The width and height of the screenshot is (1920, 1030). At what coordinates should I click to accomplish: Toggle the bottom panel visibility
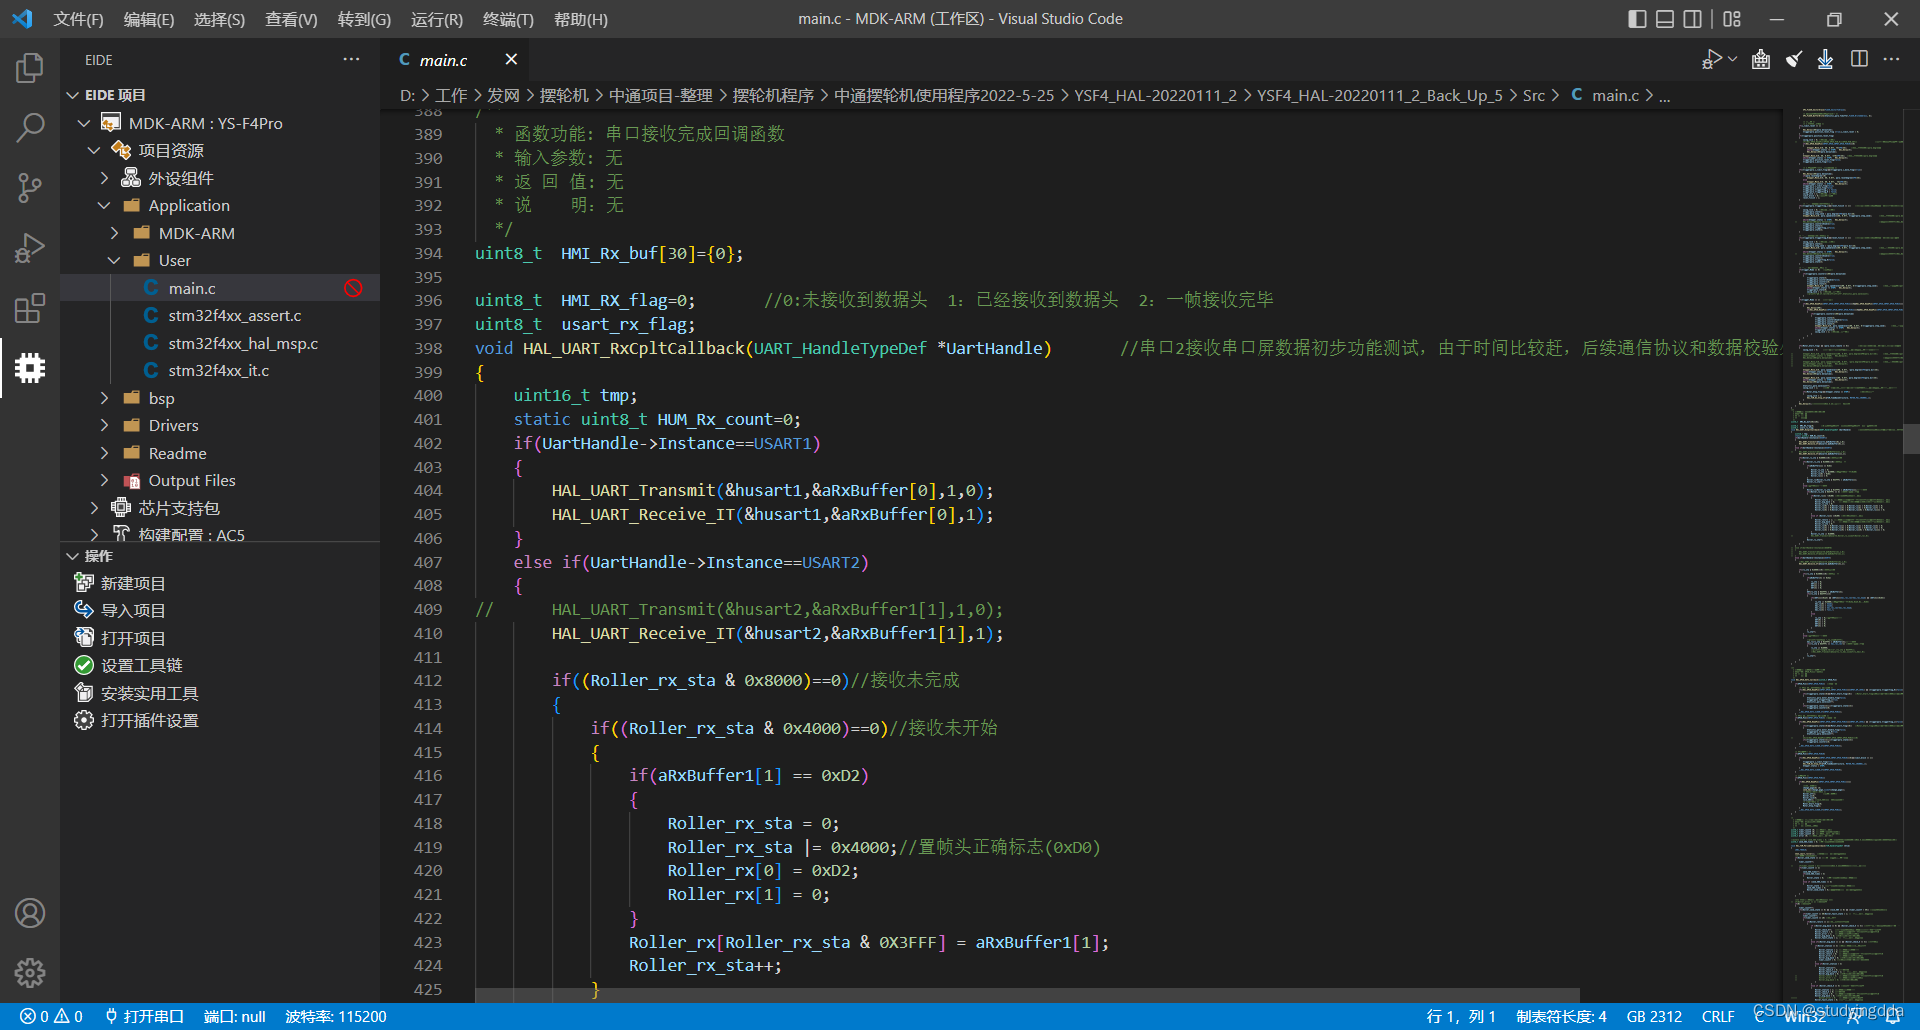point(1665,19)
